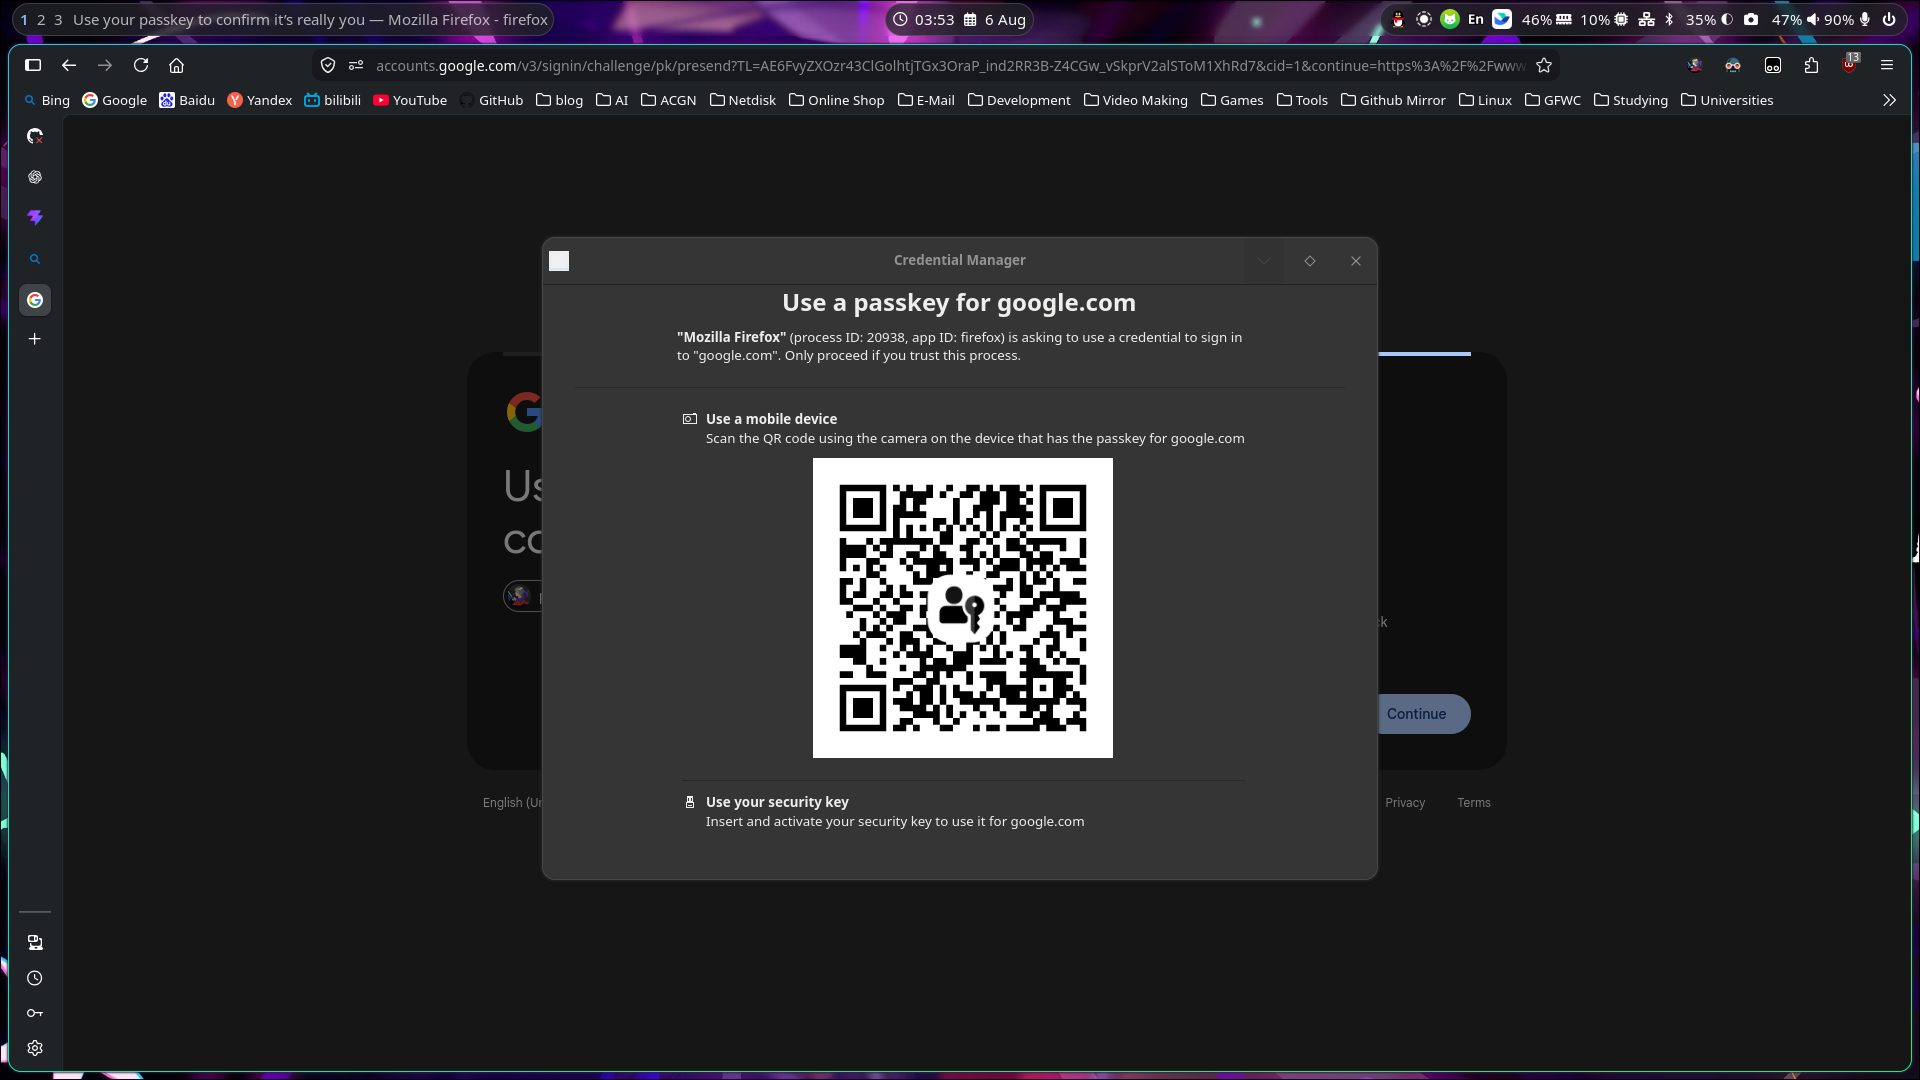The height and width of the screenshot is (1080, 1920).
Task: Open the Tampermonkey-style square extension icon
Action: coord(1773,65)
